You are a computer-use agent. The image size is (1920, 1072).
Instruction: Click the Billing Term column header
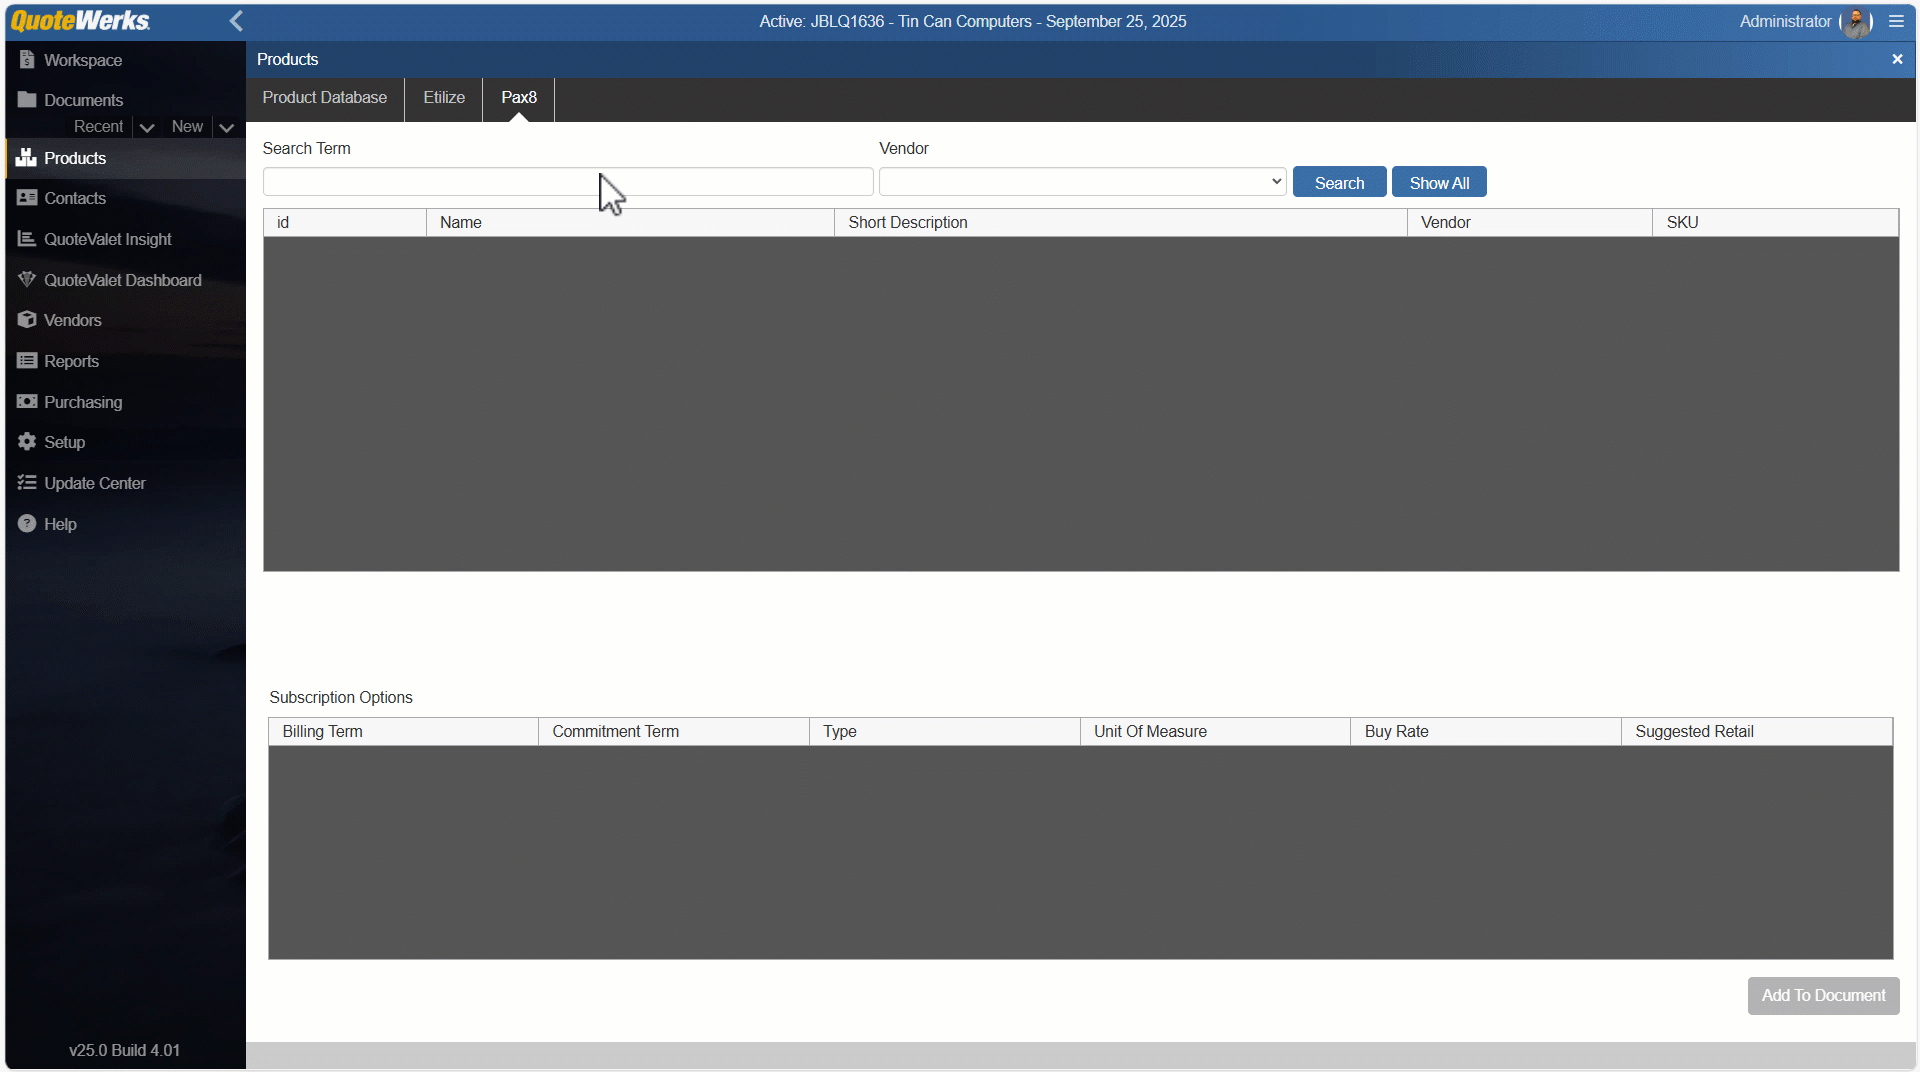pos(403,732)
